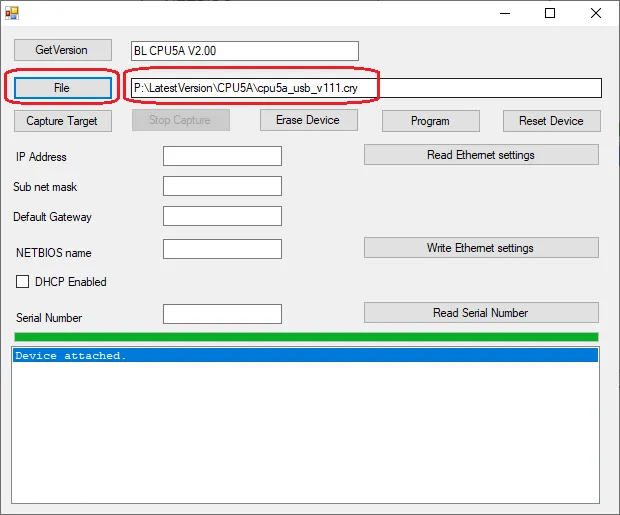Click the Serial Number label
Image resolution: width=620 pixels, height=515 pixels.
49,318
